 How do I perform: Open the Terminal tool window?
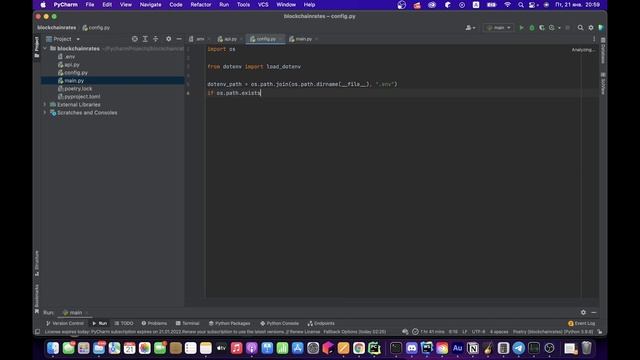coord(188,323)
